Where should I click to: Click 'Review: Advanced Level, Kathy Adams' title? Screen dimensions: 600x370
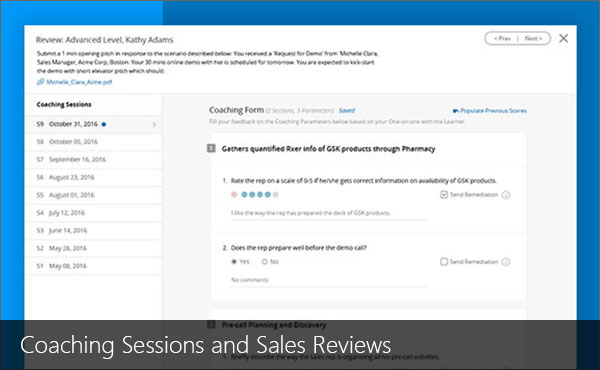[x=104, y=40]
